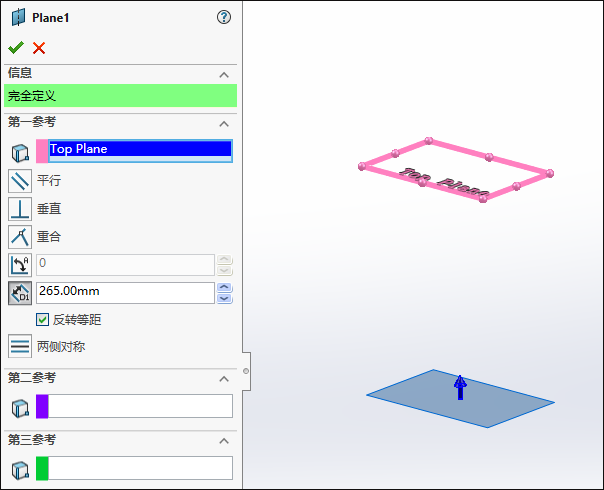Screen dimensions: 604x490
Task: Click the Plane1 title text
Action: [x=50, y=18]
